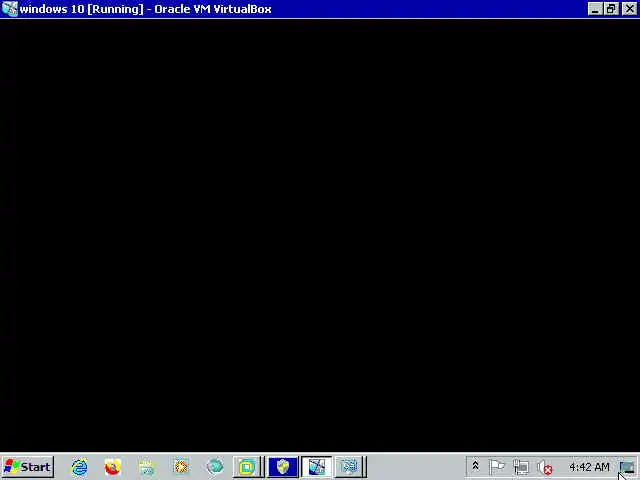The image size is (640, 480).
Task: Open Action Center flag in tray
Action: click(x=497, y=466)
